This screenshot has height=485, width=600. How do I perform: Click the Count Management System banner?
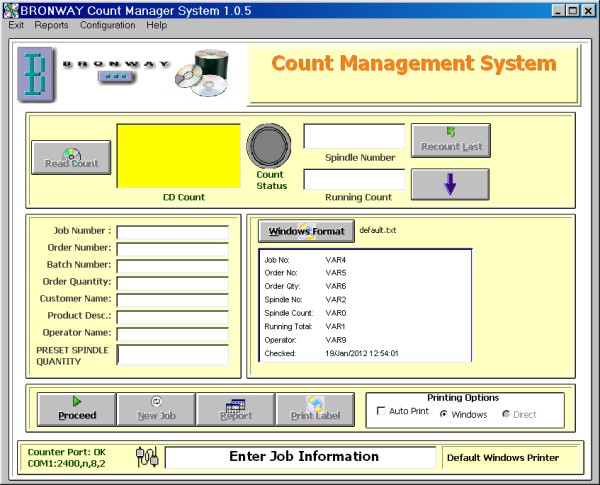click(x=414, y=74)
